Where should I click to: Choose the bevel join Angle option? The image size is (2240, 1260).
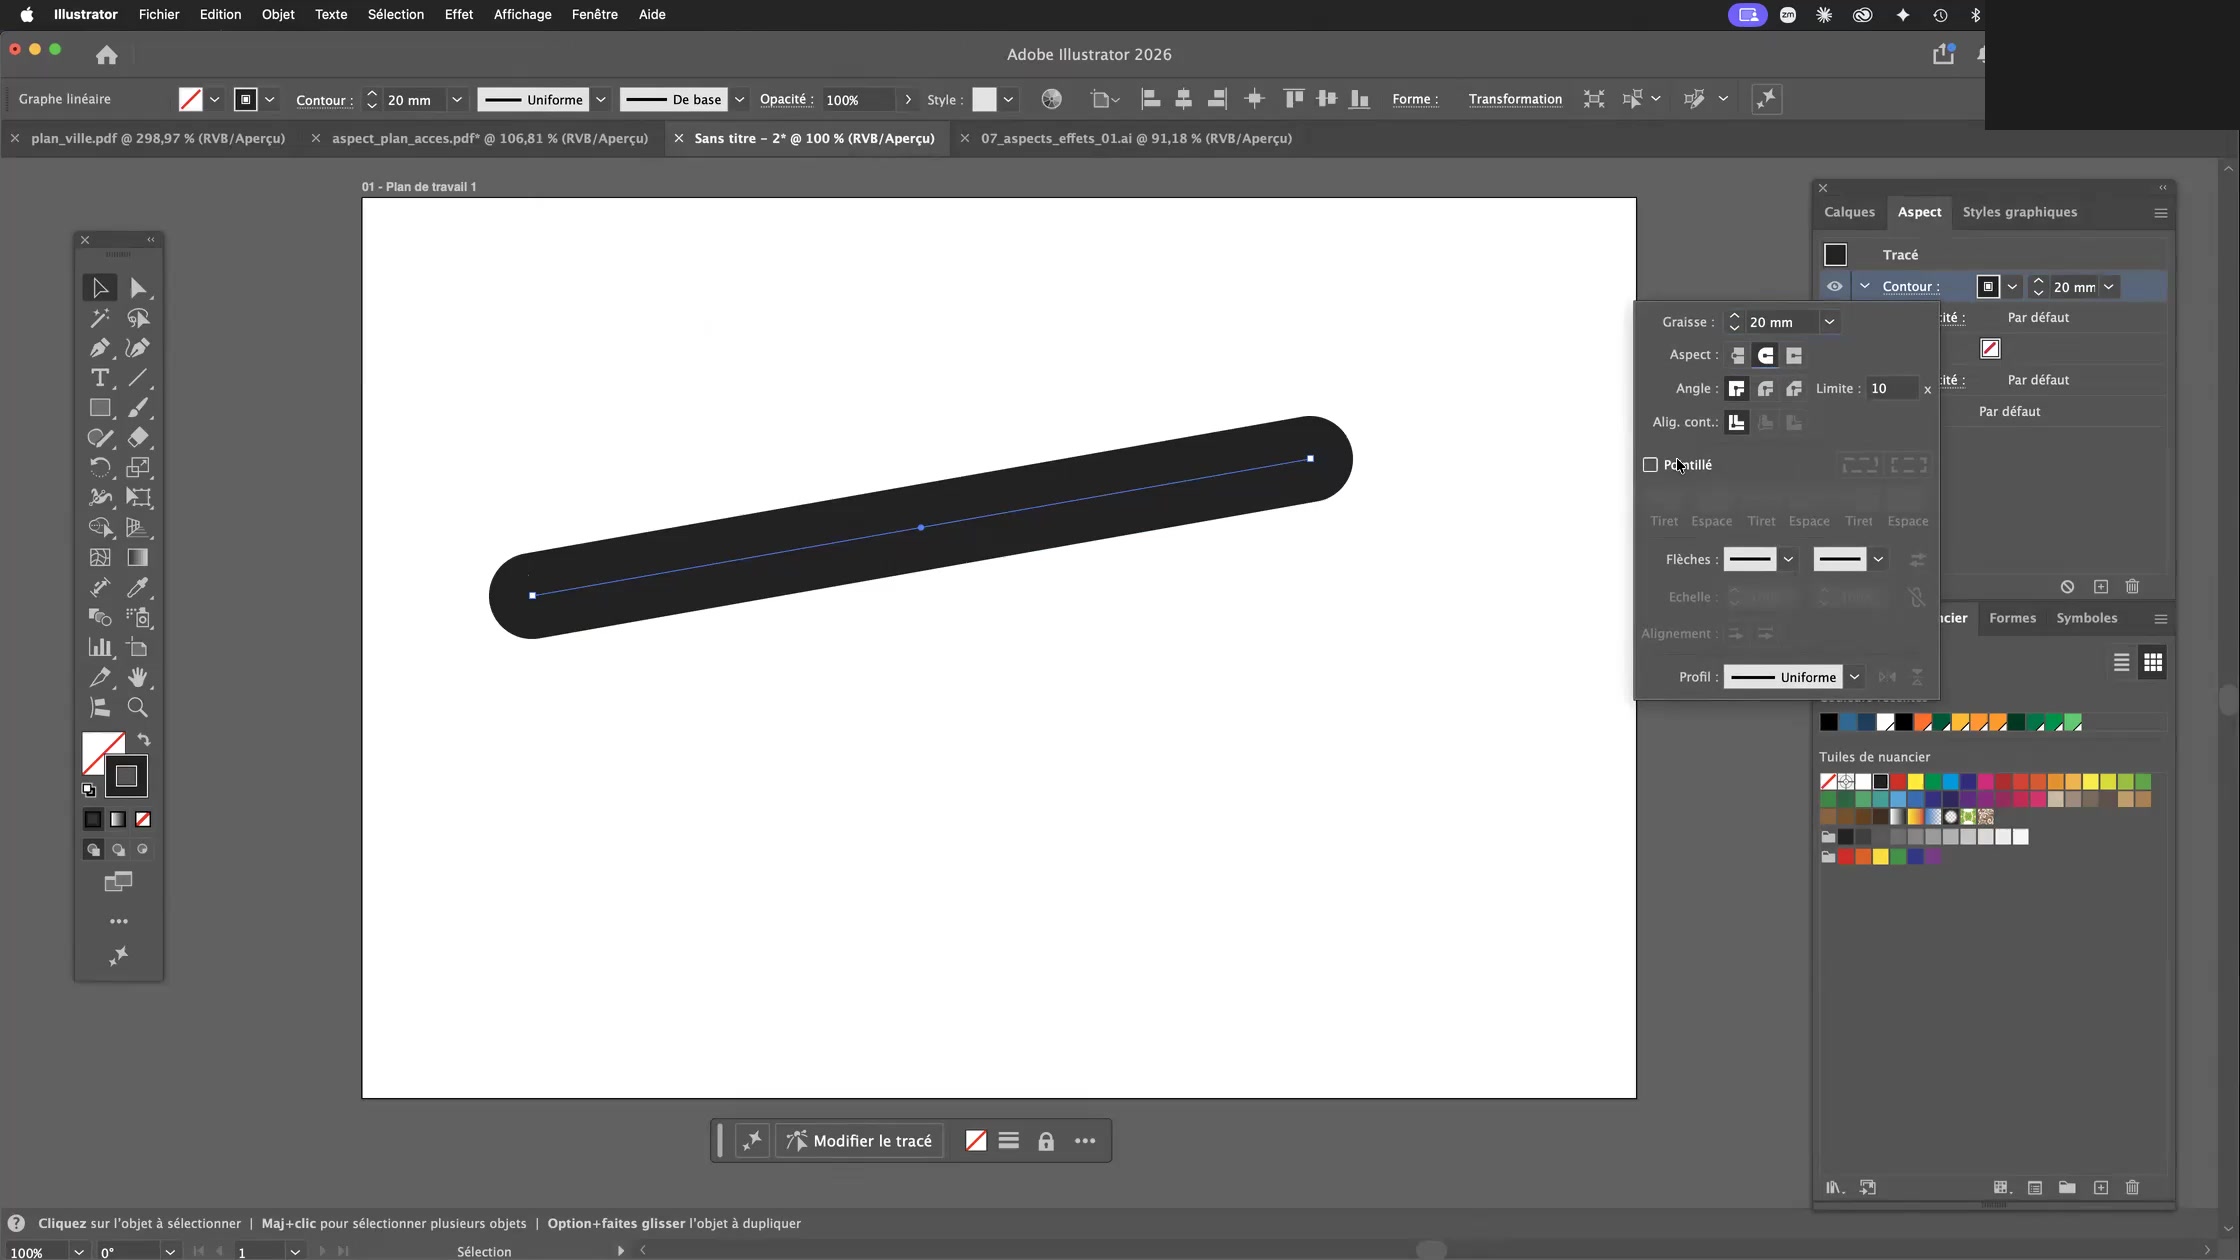1794,389
